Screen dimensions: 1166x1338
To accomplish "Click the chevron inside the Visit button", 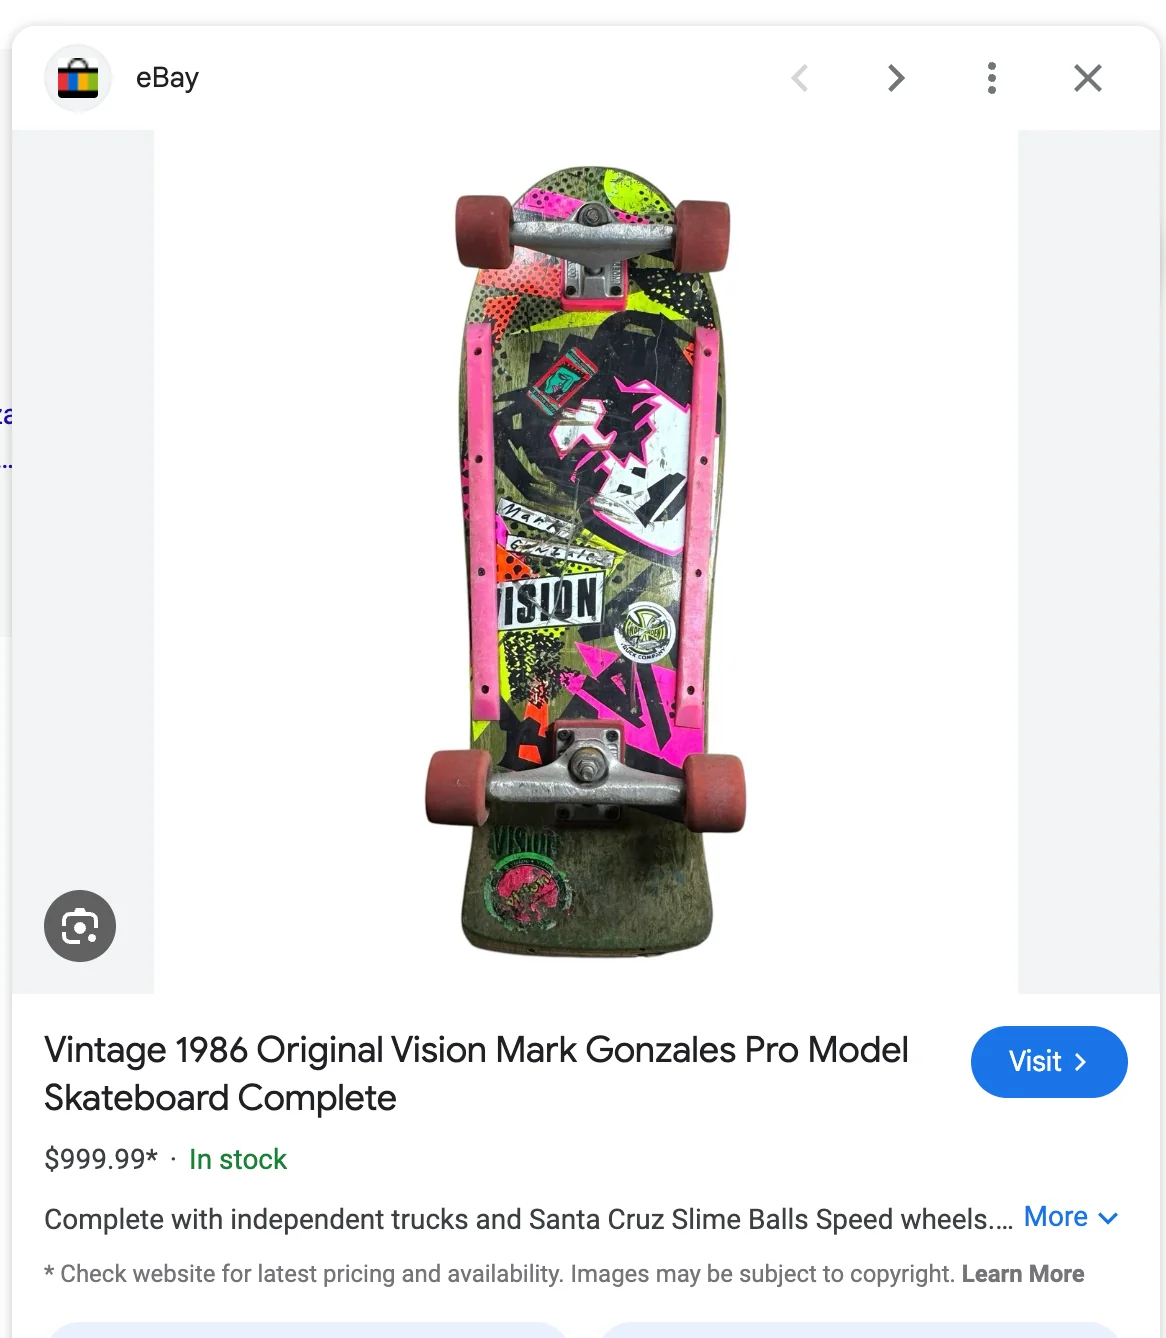I will pyautogui.click(x=1082, y=1062).
